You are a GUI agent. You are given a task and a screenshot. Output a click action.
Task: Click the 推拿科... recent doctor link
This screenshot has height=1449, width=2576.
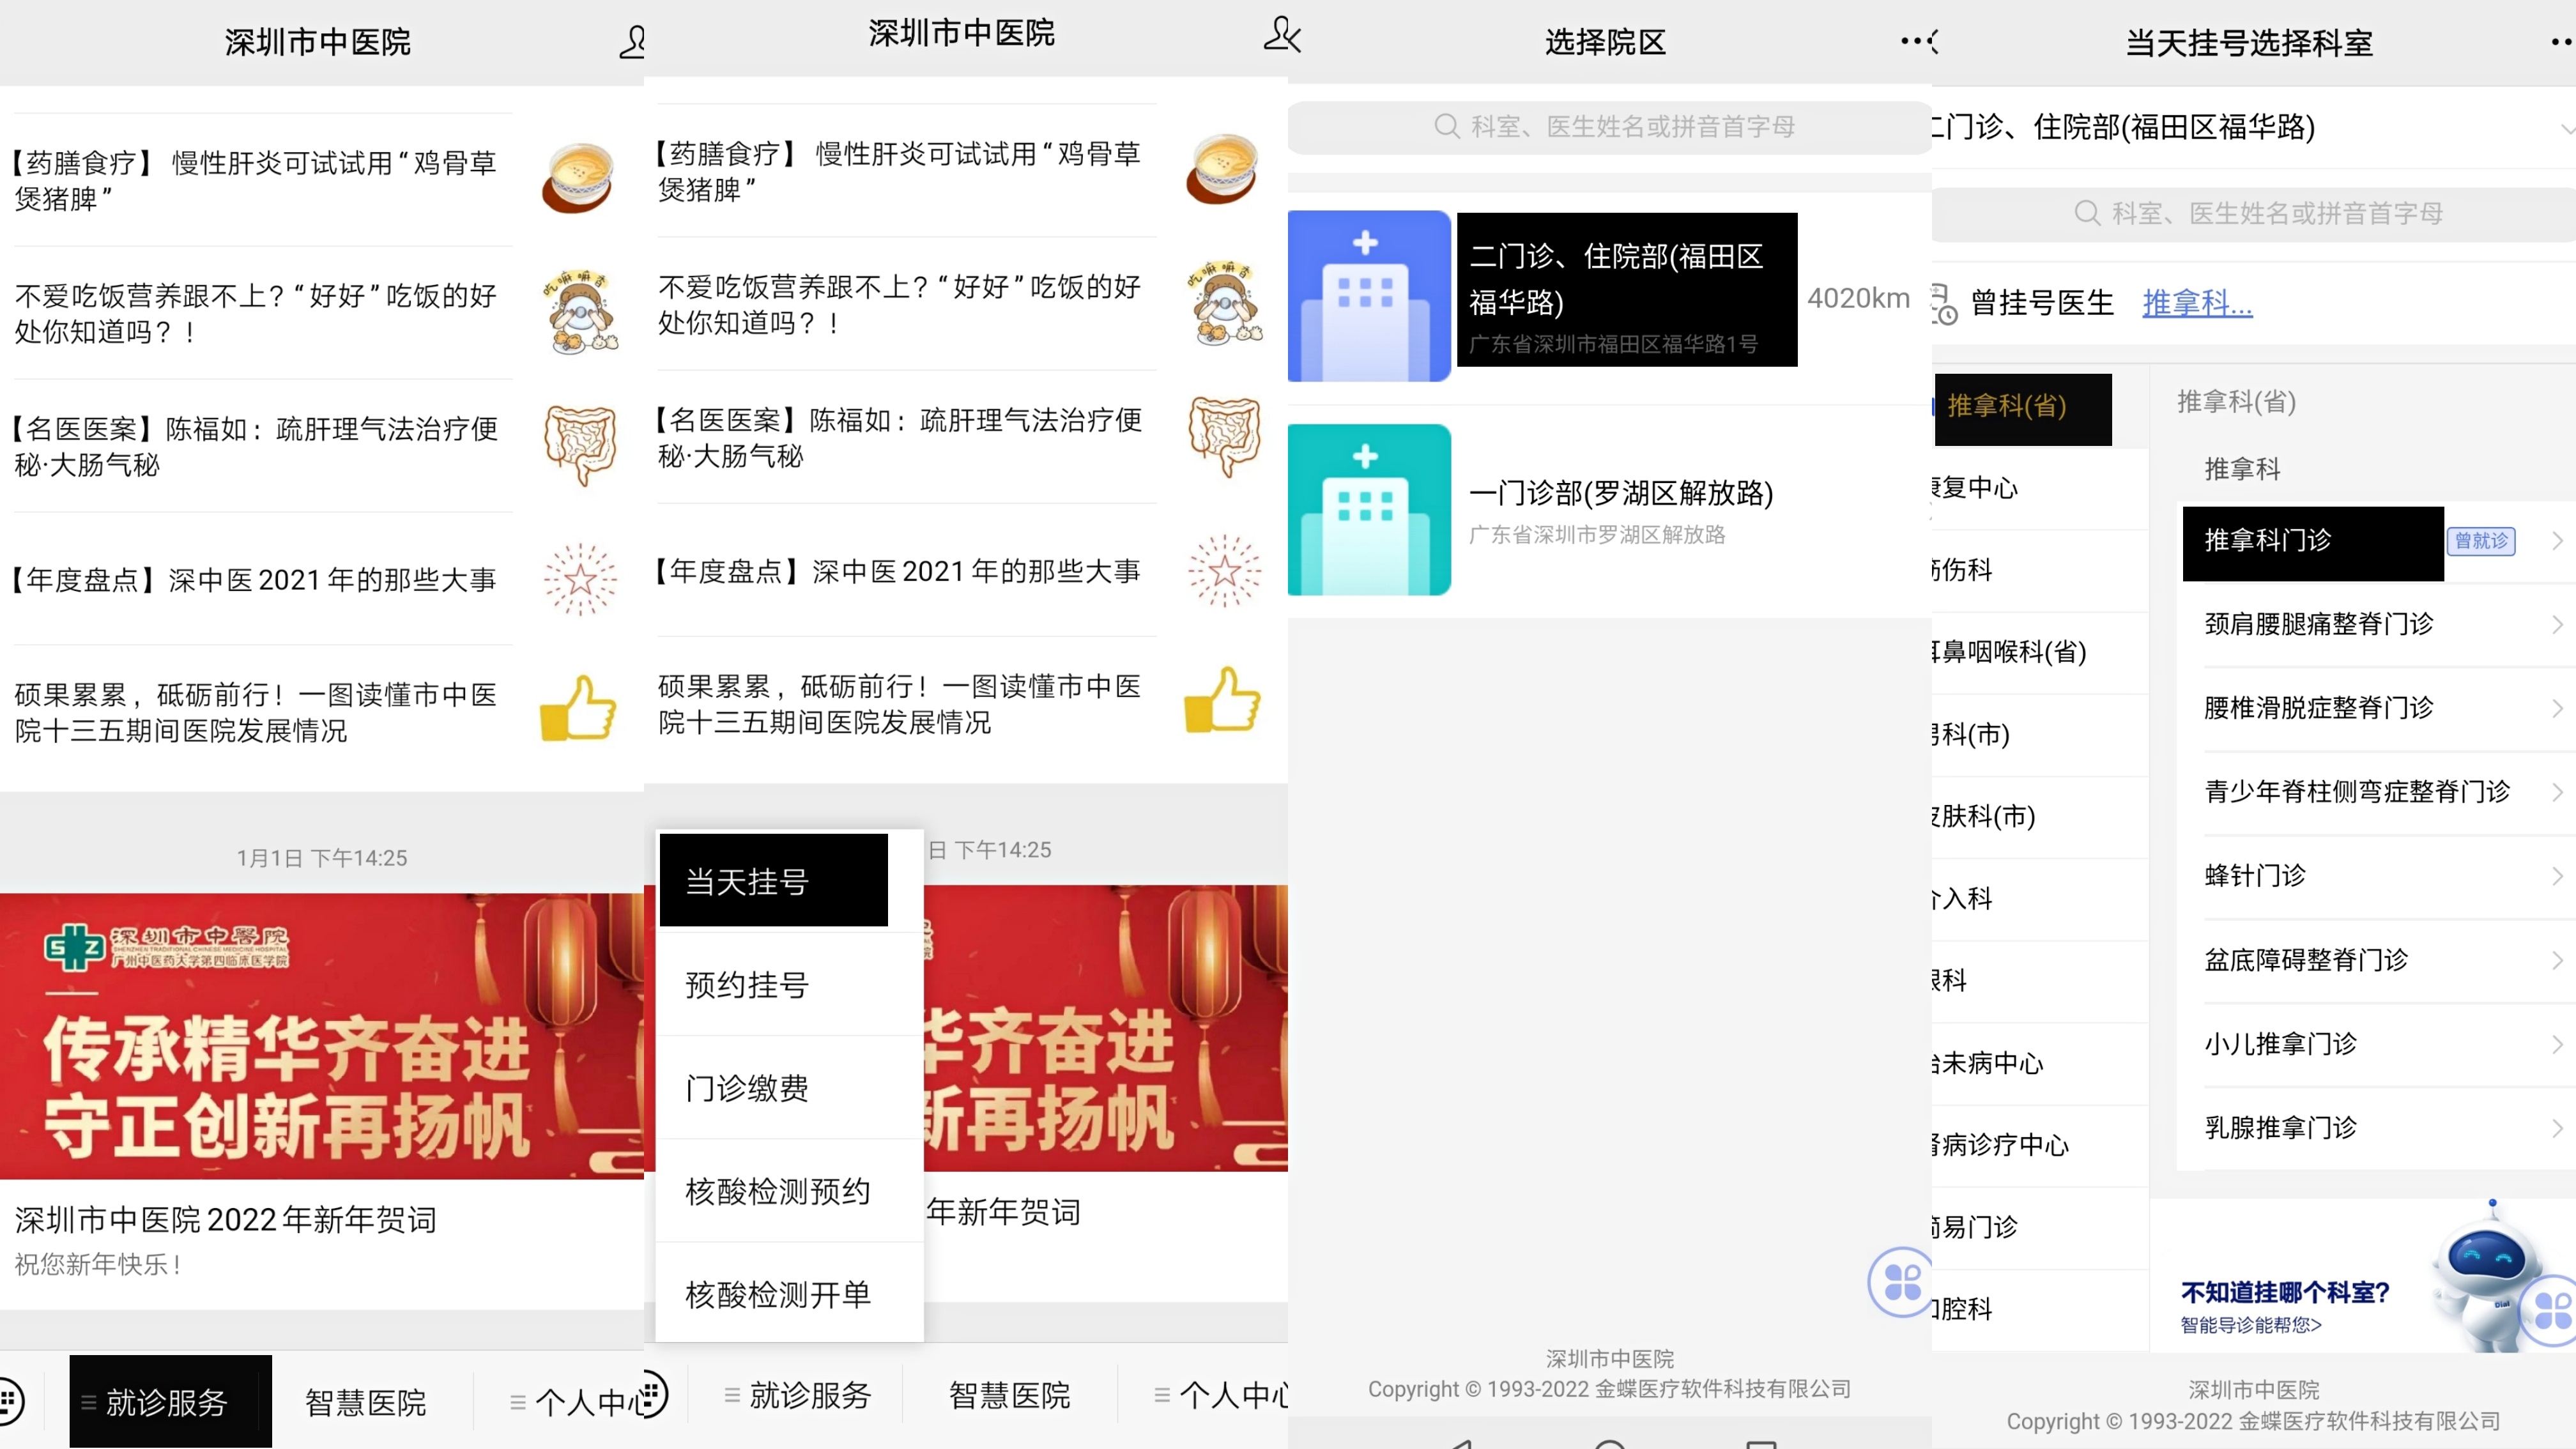(2196, 303)
